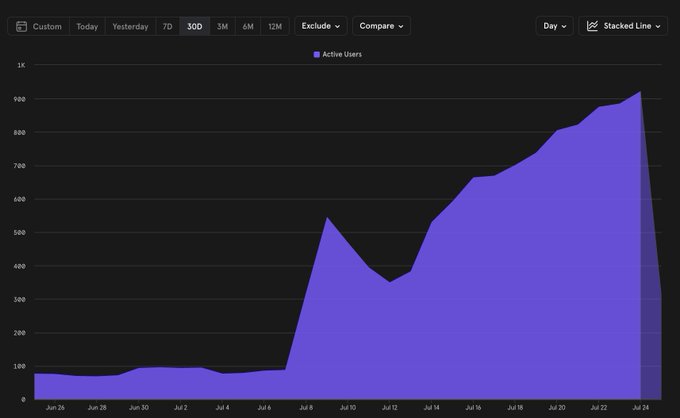Select the Yesterday time range

pos(130,26)
